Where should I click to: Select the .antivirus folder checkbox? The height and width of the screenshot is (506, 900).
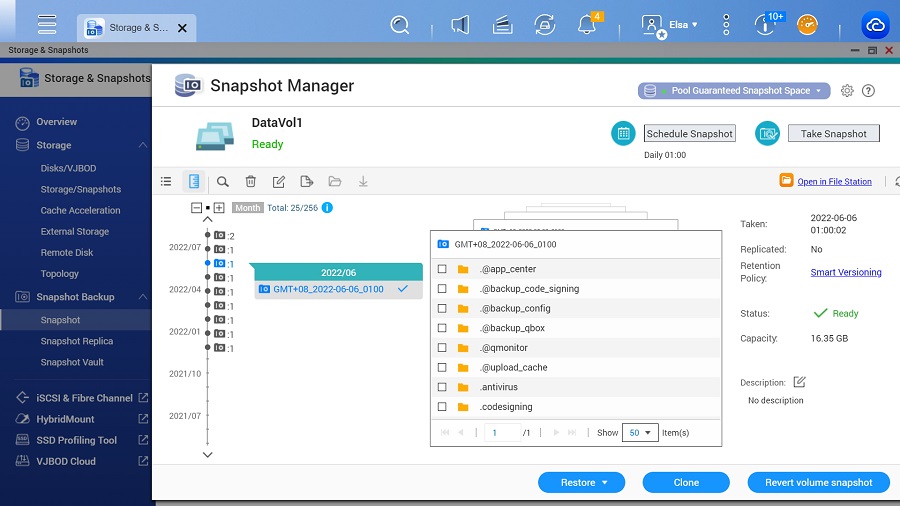[x=442, y=387]
